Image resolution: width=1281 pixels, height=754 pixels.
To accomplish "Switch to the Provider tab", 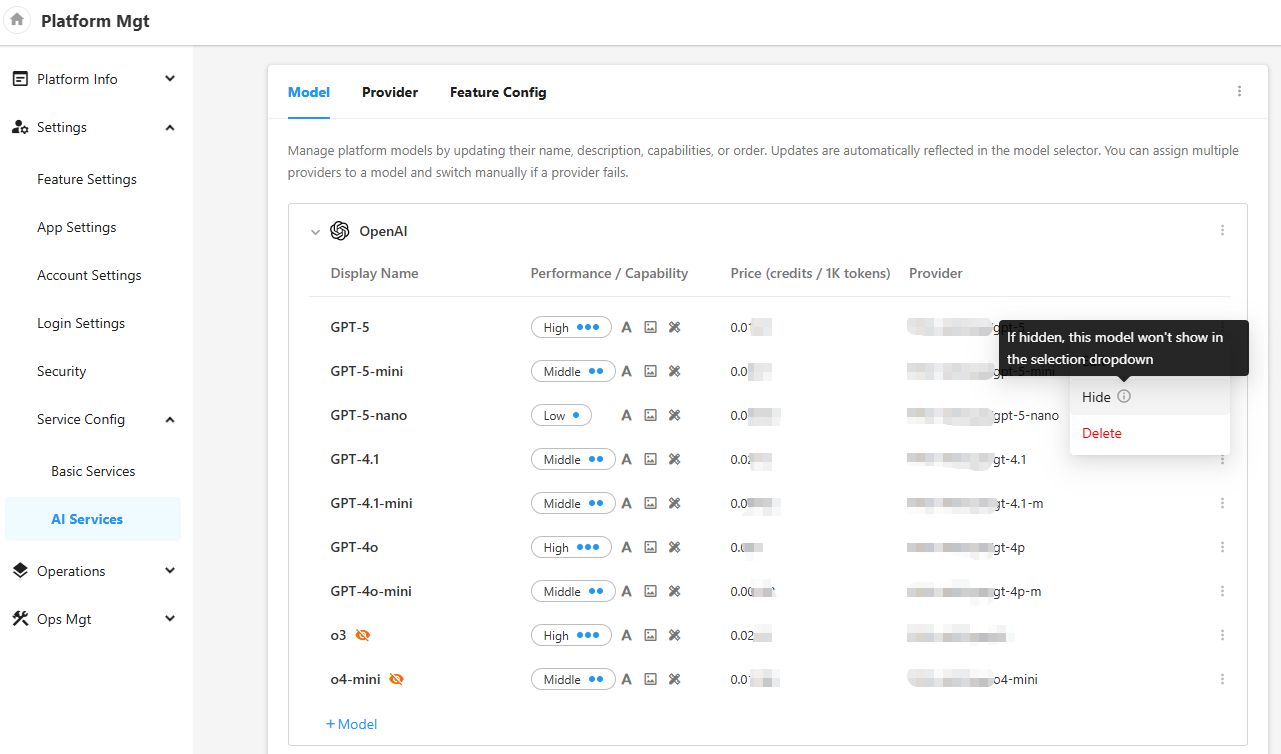I will click(390, 92).
